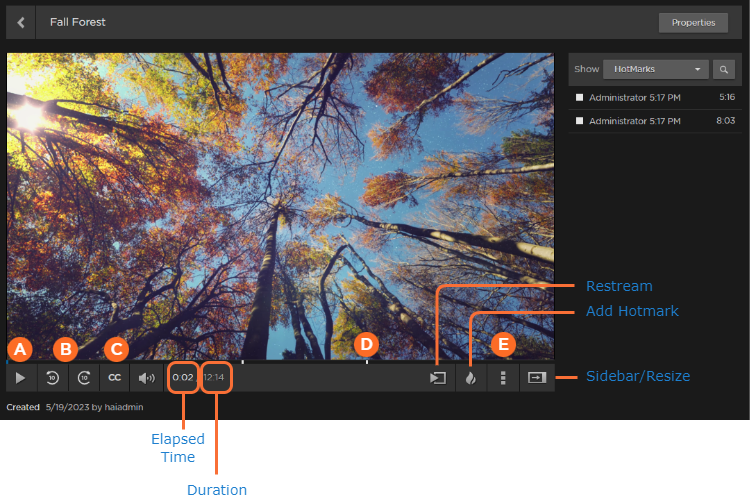This screenshot has height=499, width=750.
Task: Open the three-dot more options menu
Action: [503, 378]
